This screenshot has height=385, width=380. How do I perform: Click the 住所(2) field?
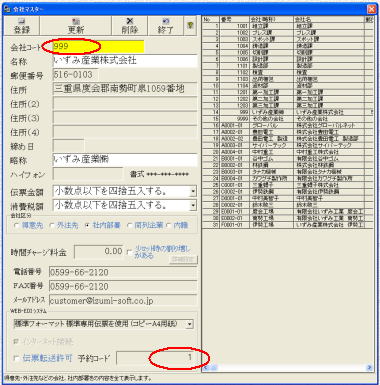click(x=125, y=104)
